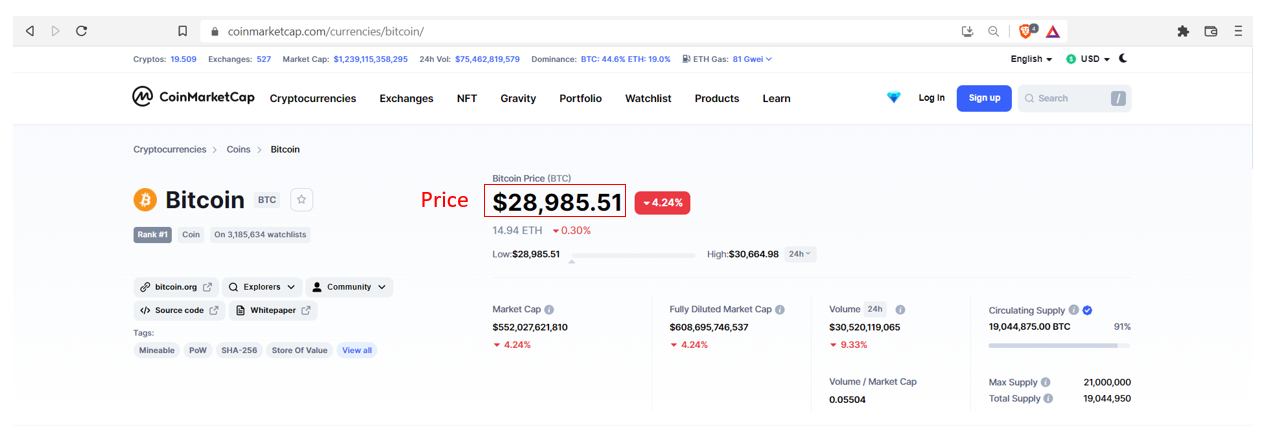
Task: Open the bitcoin.org website link
Action: (176, 287)
